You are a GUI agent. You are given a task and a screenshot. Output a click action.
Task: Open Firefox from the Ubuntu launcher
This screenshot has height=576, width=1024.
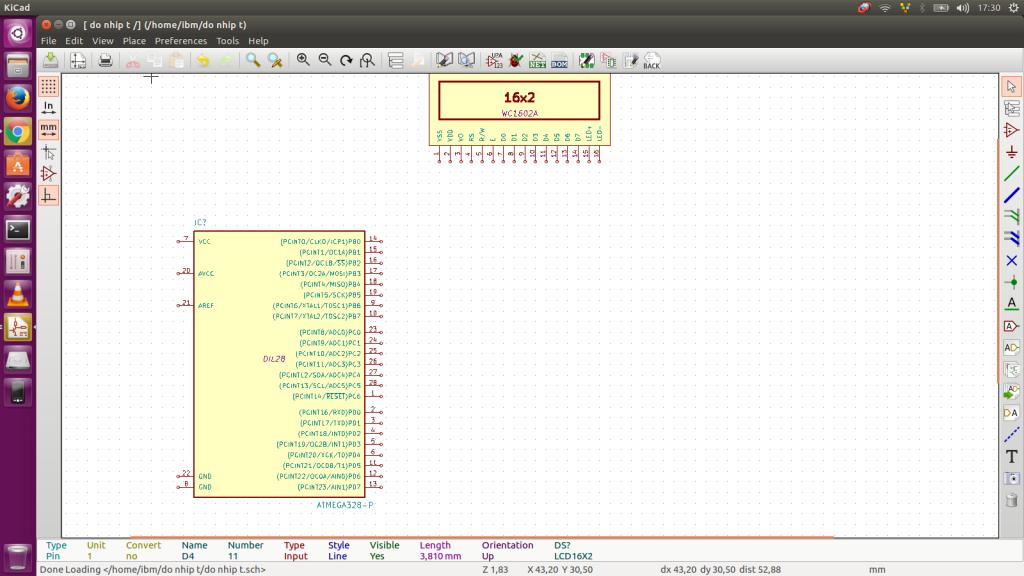pos(17,98)
